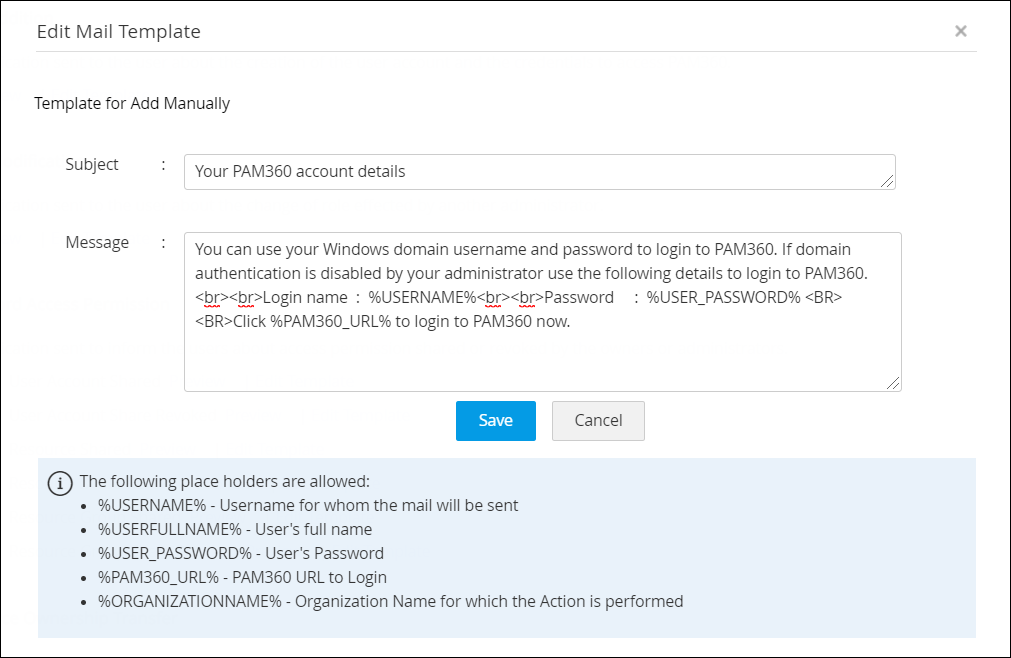Close the Edit Mail Template dialog

pyautogui.click(x=960, y=31)
